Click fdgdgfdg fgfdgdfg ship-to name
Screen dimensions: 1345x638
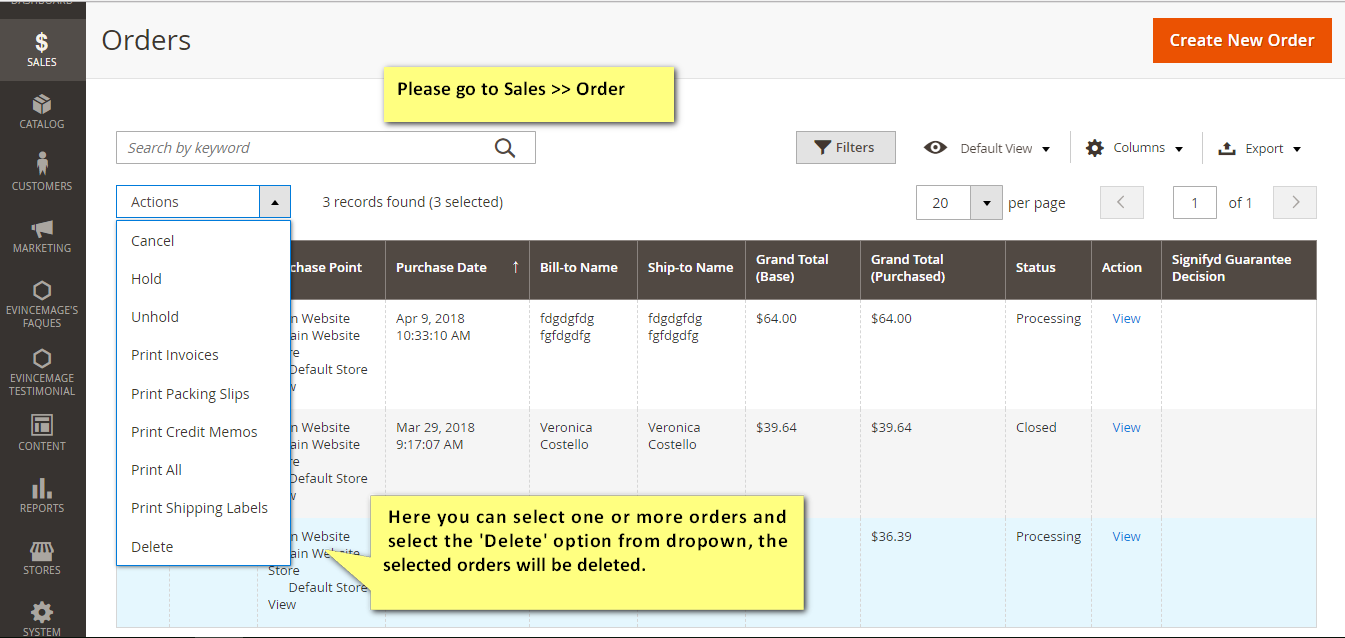click(x=675, y=327)
